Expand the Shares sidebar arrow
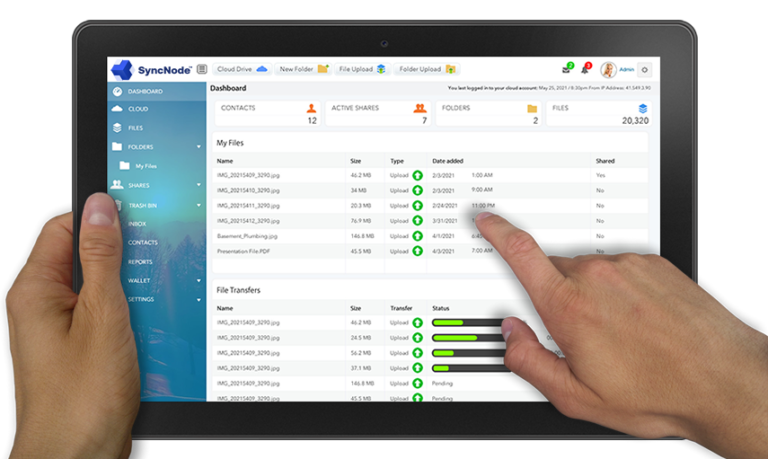This screenshot has height=459, width=768. [199, 185]
